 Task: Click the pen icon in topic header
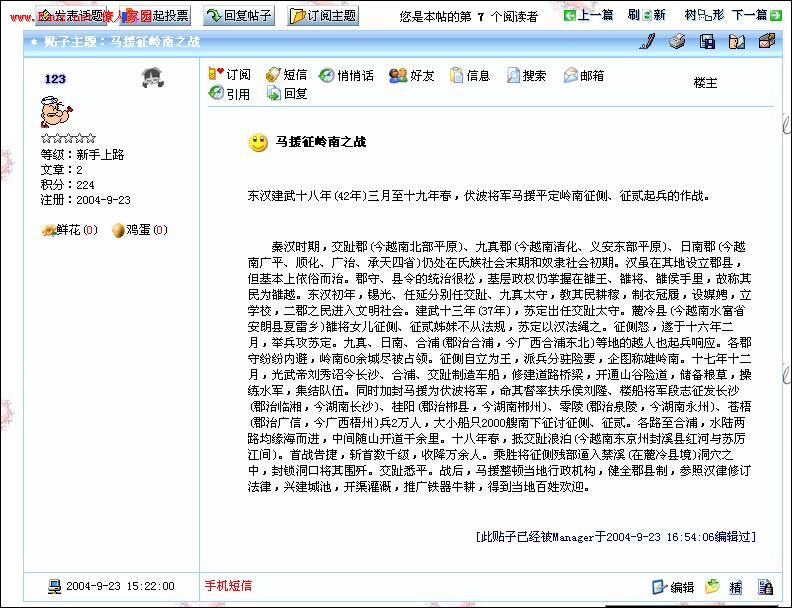647,42
